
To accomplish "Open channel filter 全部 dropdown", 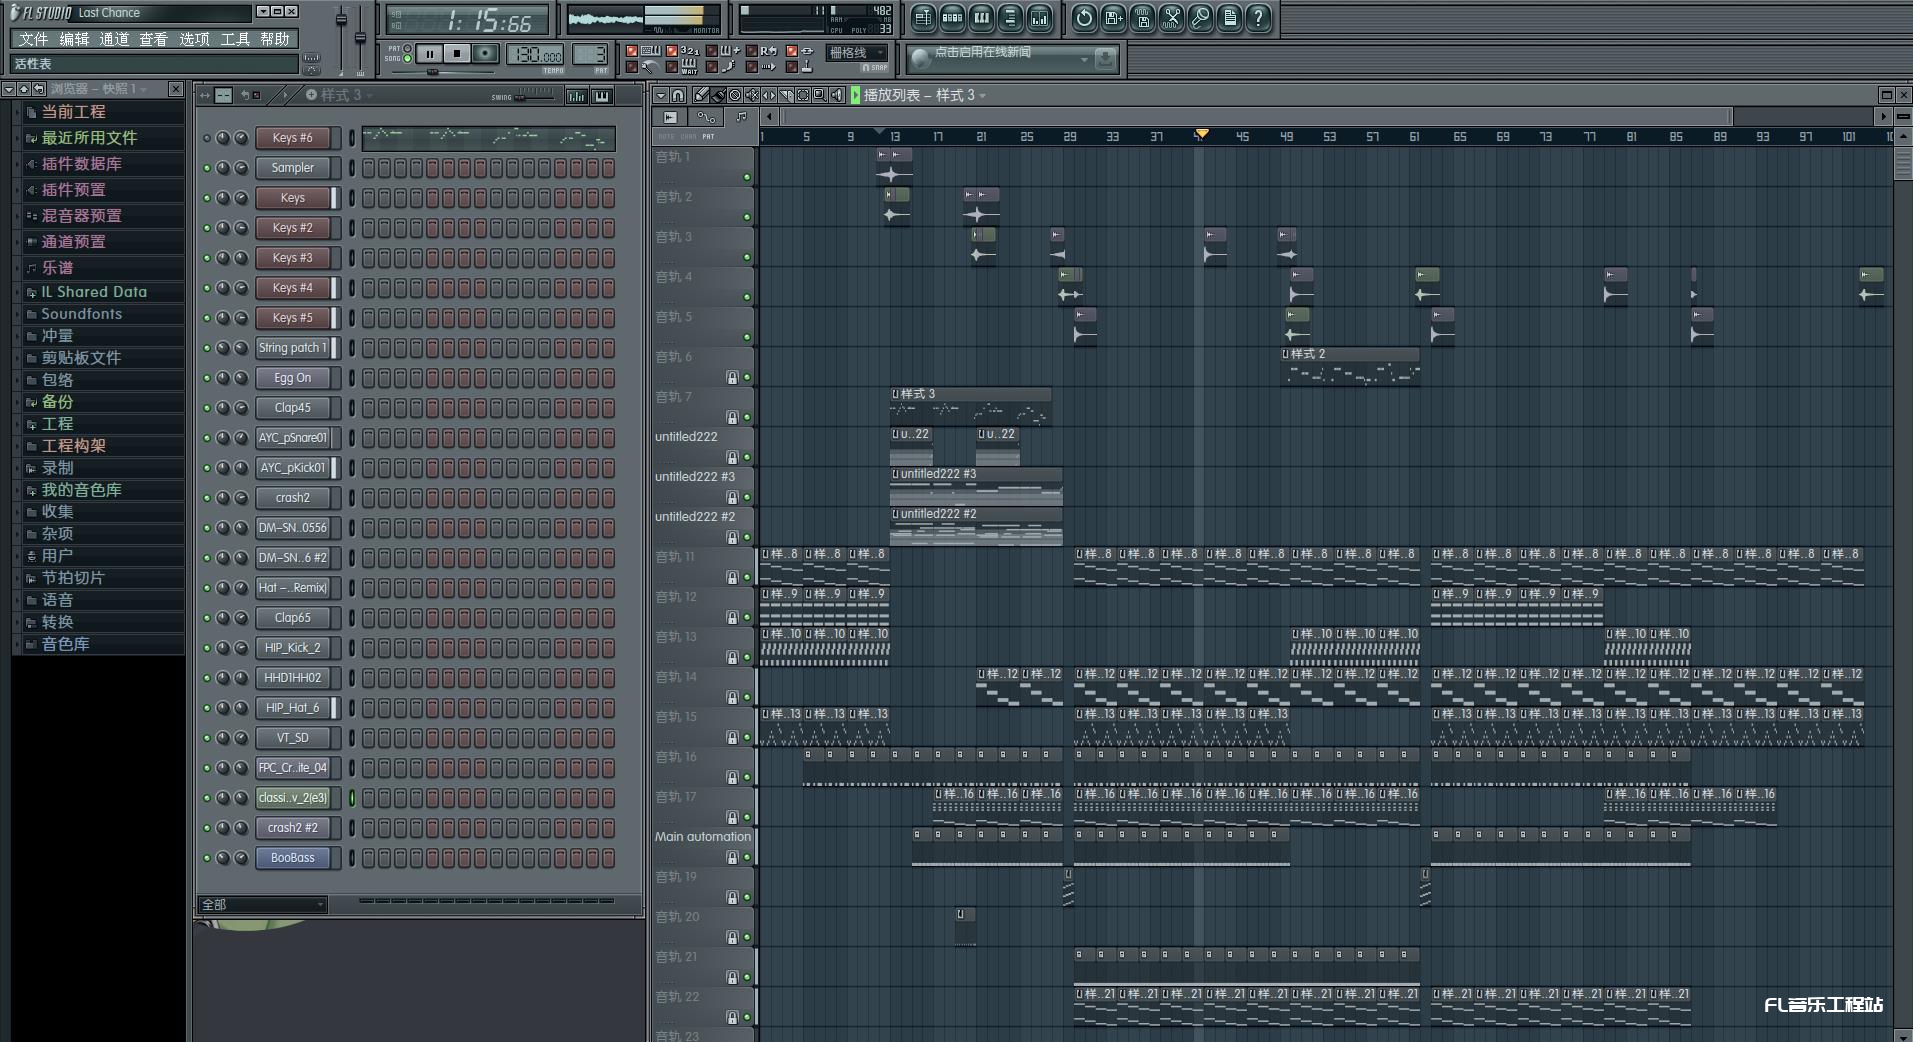I will click(264, 904).
